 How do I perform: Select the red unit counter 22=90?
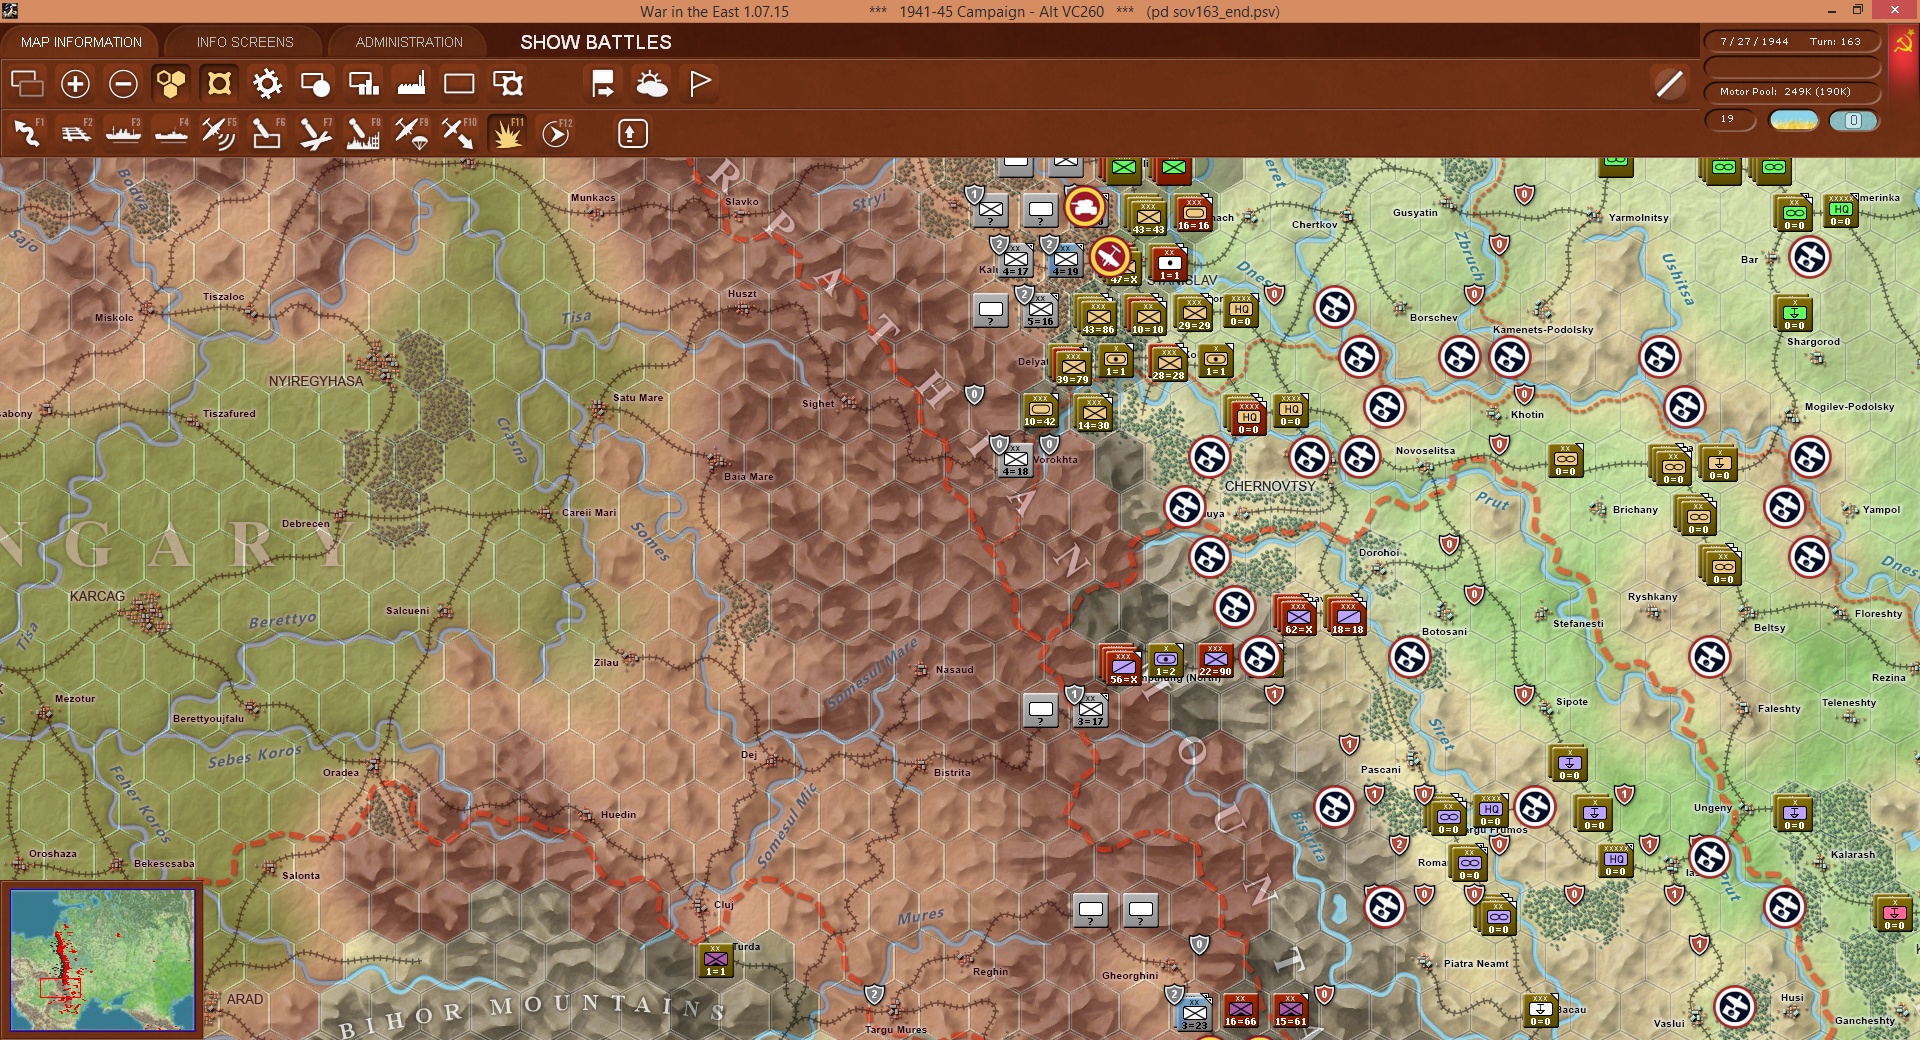pos(1215,661)
